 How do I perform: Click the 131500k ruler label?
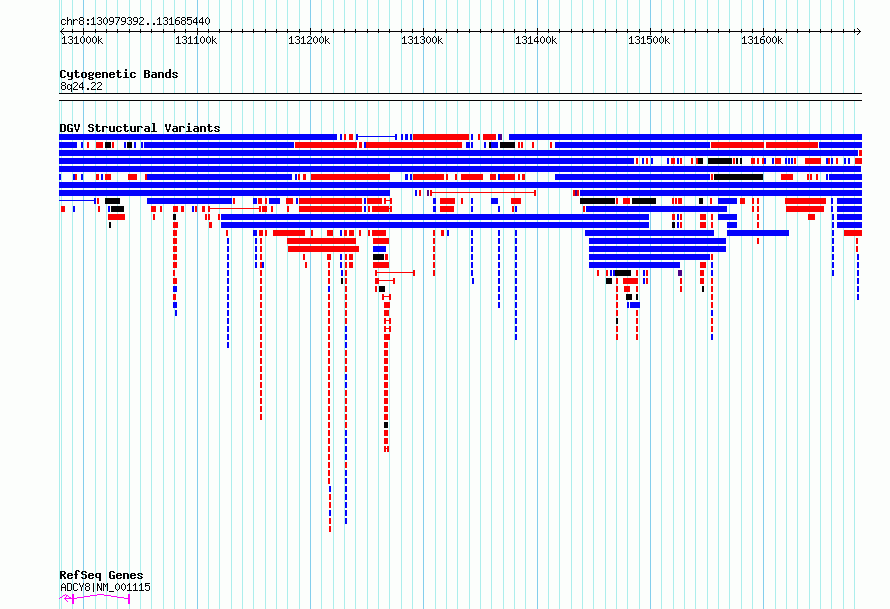(x=649, y=40)
